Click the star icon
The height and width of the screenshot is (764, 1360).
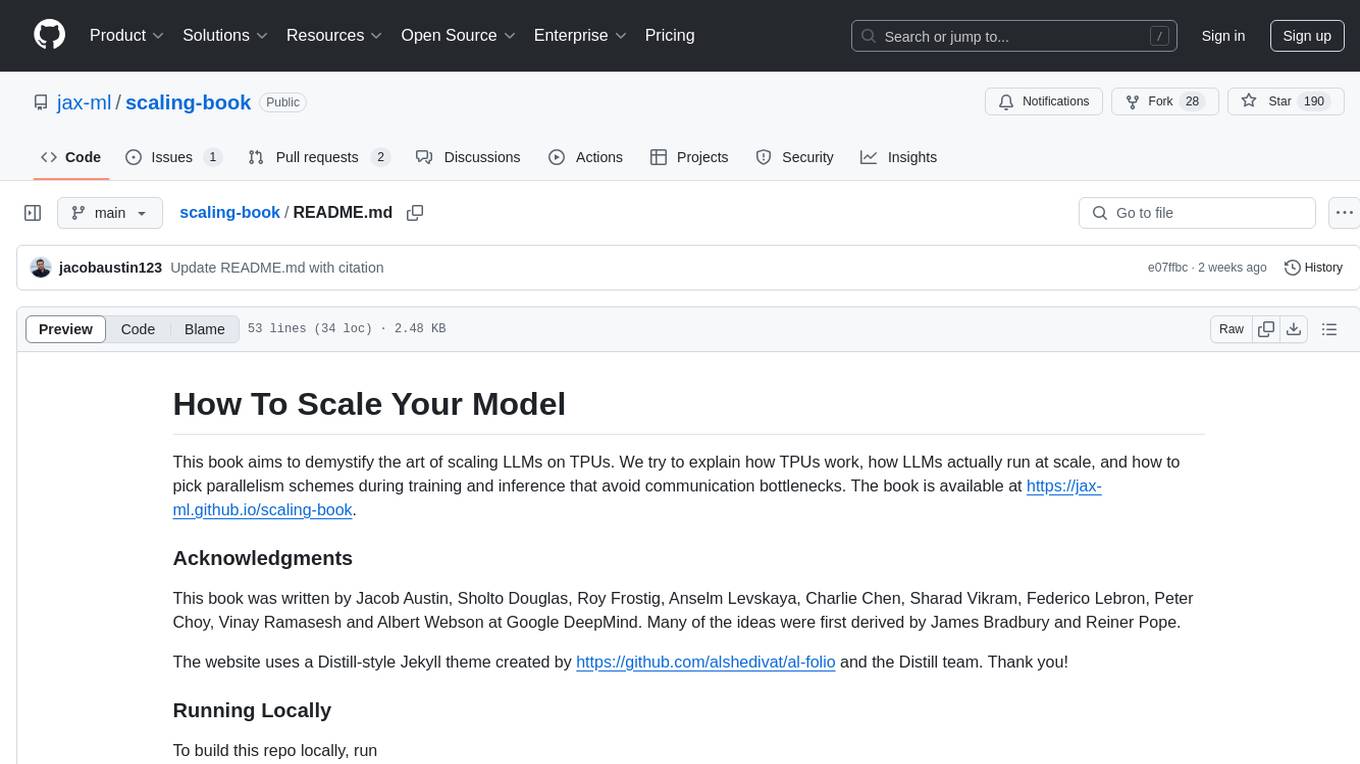tap(1249, 101)
